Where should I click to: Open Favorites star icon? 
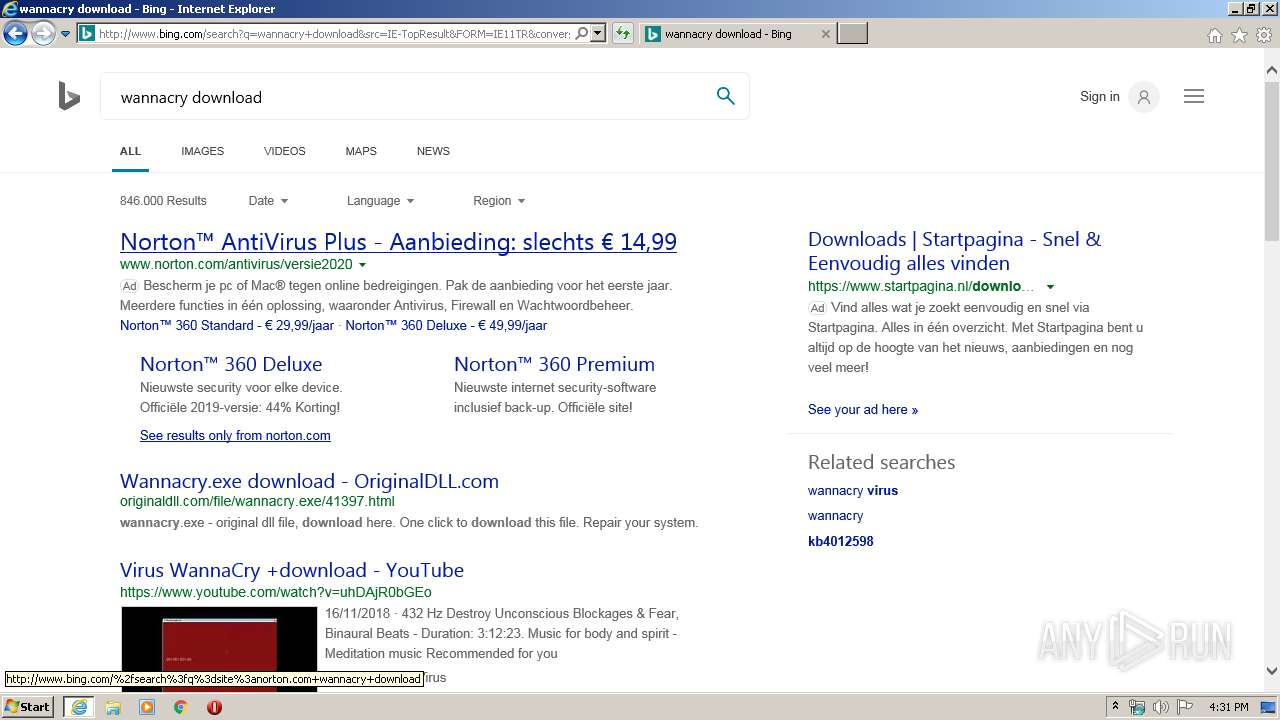click(1239, 35)
